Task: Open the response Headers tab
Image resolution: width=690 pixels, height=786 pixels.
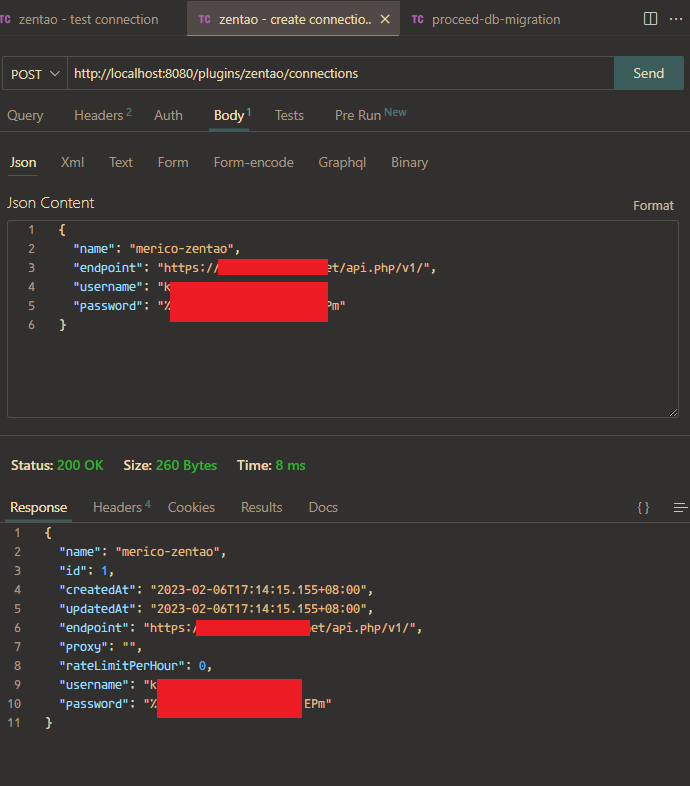Action: [122, 507]
